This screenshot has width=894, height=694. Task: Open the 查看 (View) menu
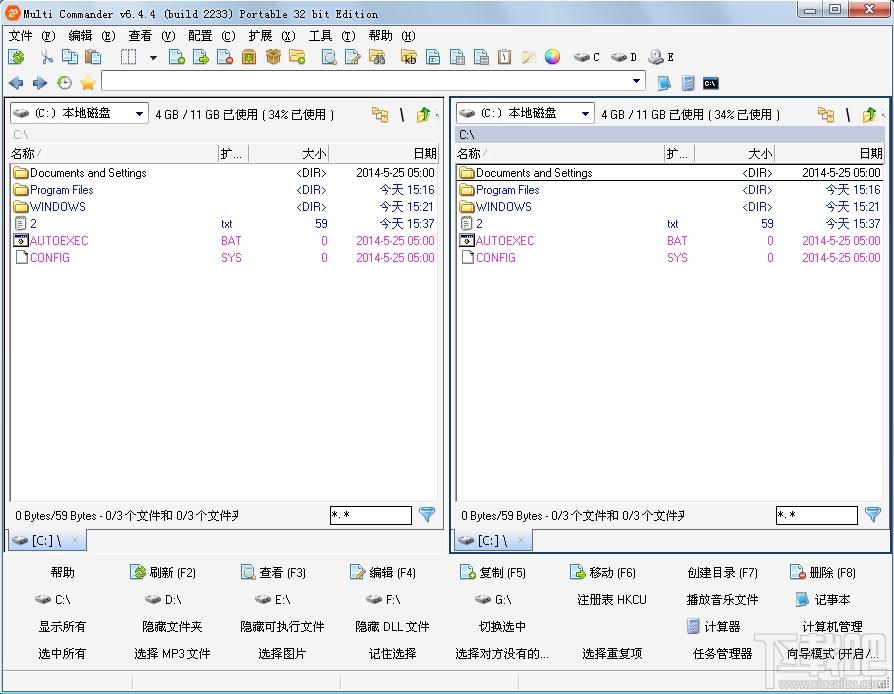pyautogui.click(x=151, y=35)
